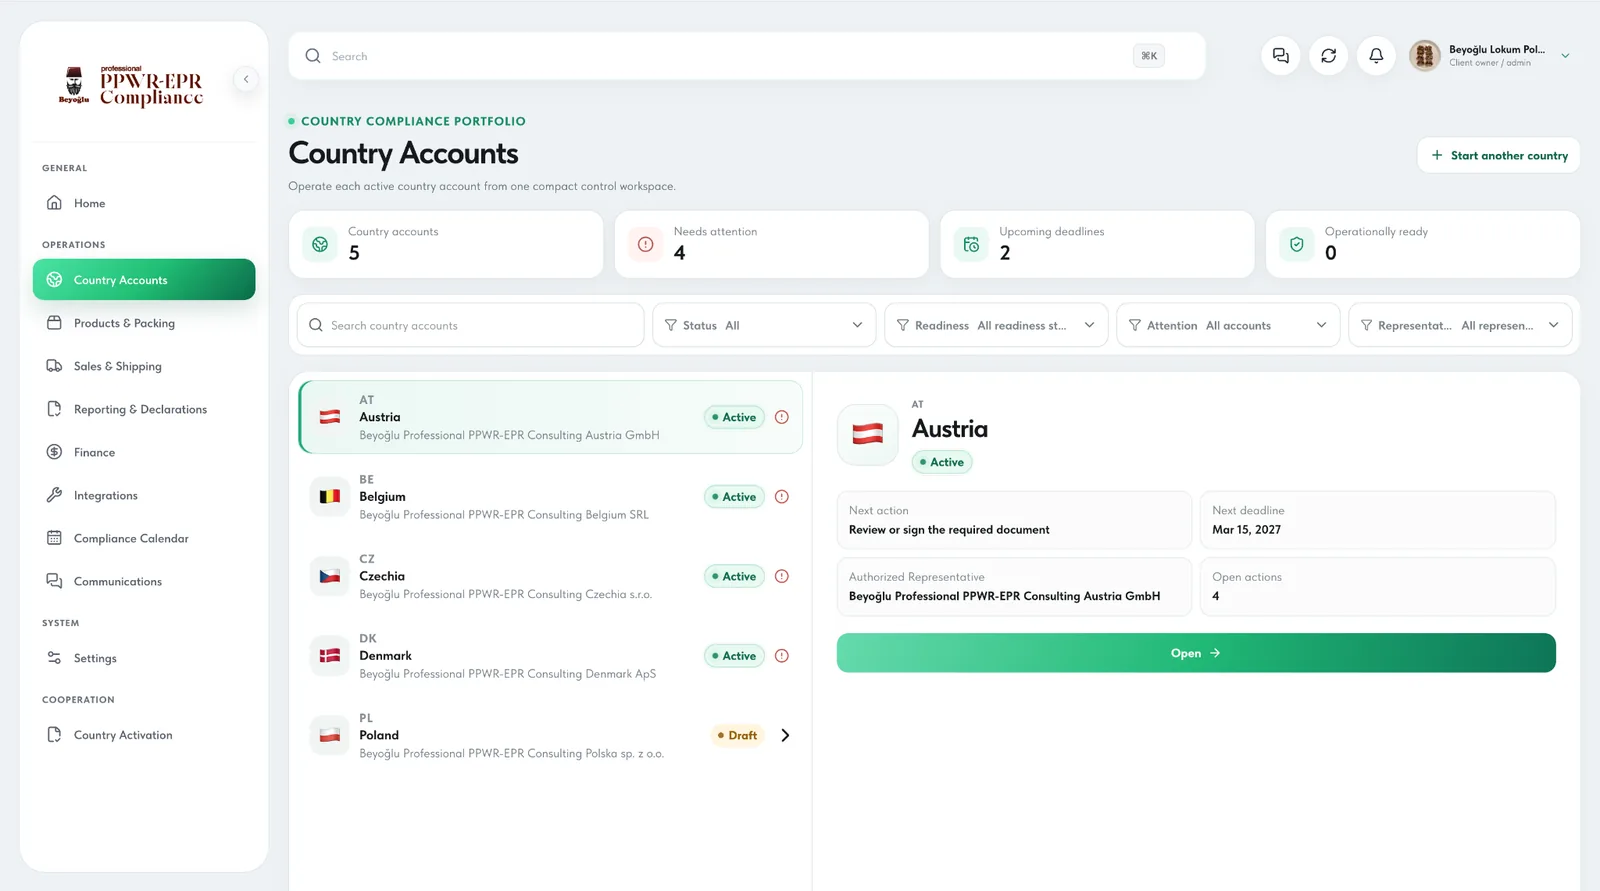Click the Needs attention alert icon card
This screenshot has width=1600, height=891.
click(x=646, y=244)
